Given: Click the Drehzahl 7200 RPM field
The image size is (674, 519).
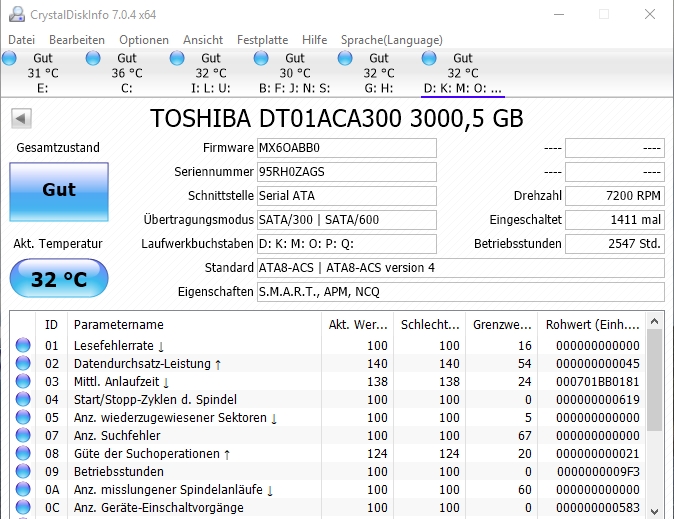Looking at the screenshot, I should [615, 196].
